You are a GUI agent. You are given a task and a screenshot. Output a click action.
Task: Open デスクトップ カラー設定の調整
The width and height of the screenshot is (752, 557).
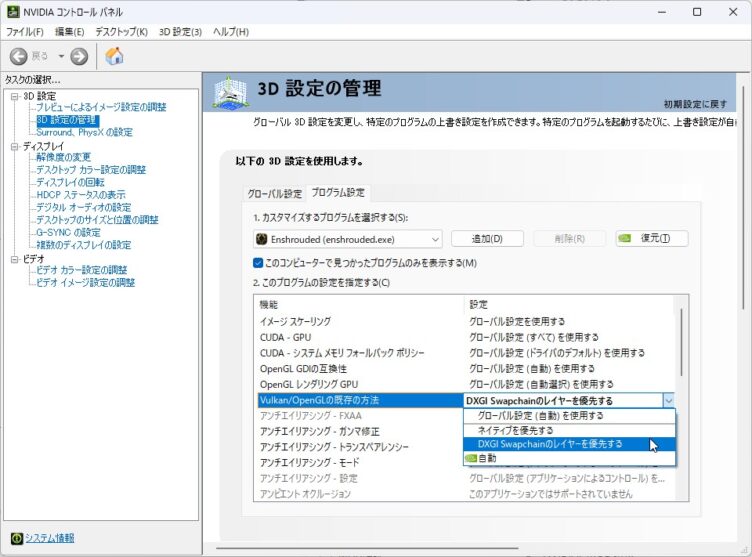91,170
